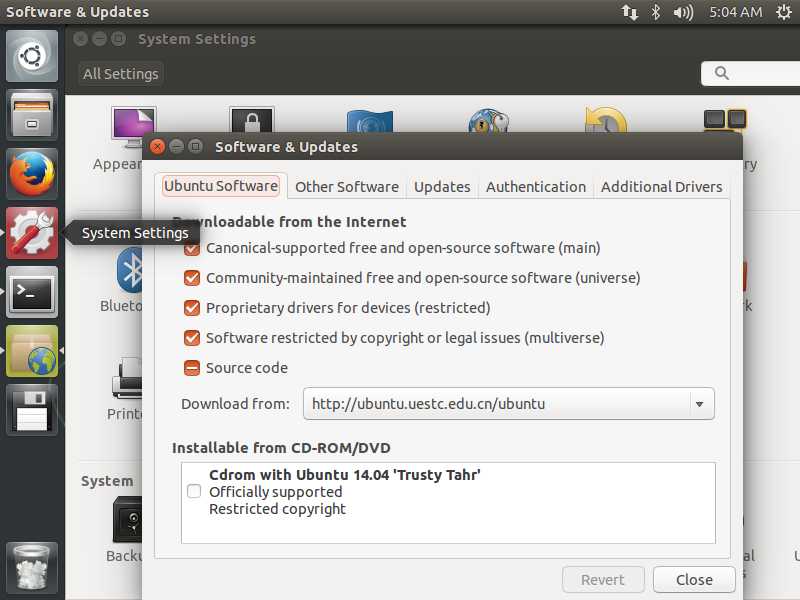The height and width of the screenshot is (600, 800).
Task: Open globe with keys icon in Settings
Action: point(488,120)
